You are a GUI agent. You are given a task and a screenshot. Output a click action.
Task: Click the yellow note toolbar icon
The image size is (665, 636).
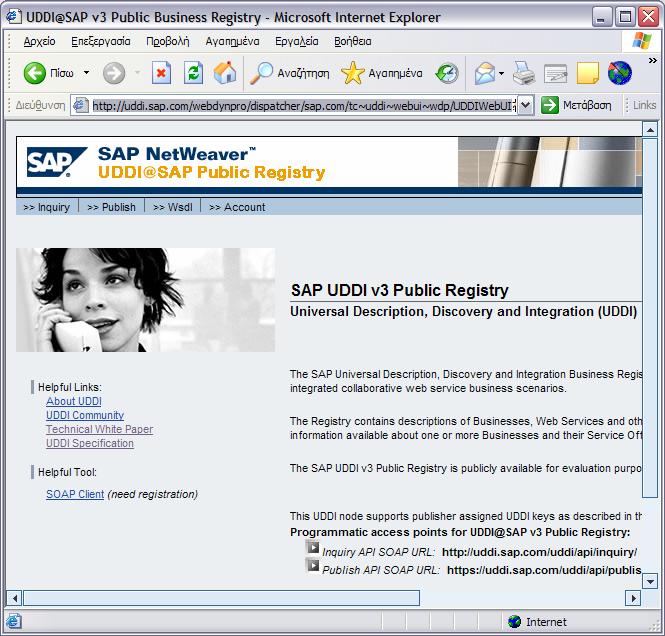pos(588,73)
